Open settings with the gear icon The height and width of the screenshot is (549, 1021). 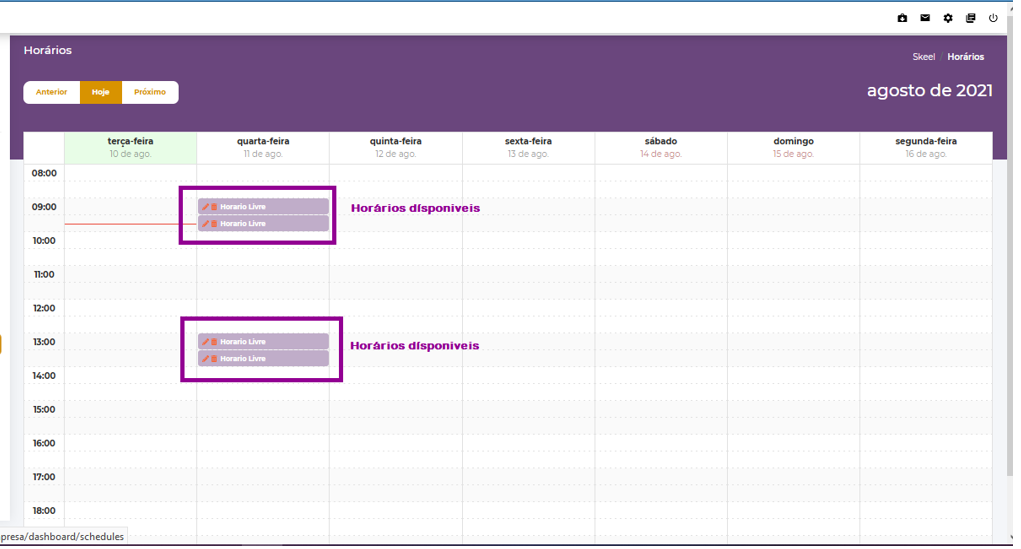coord(948,18)
